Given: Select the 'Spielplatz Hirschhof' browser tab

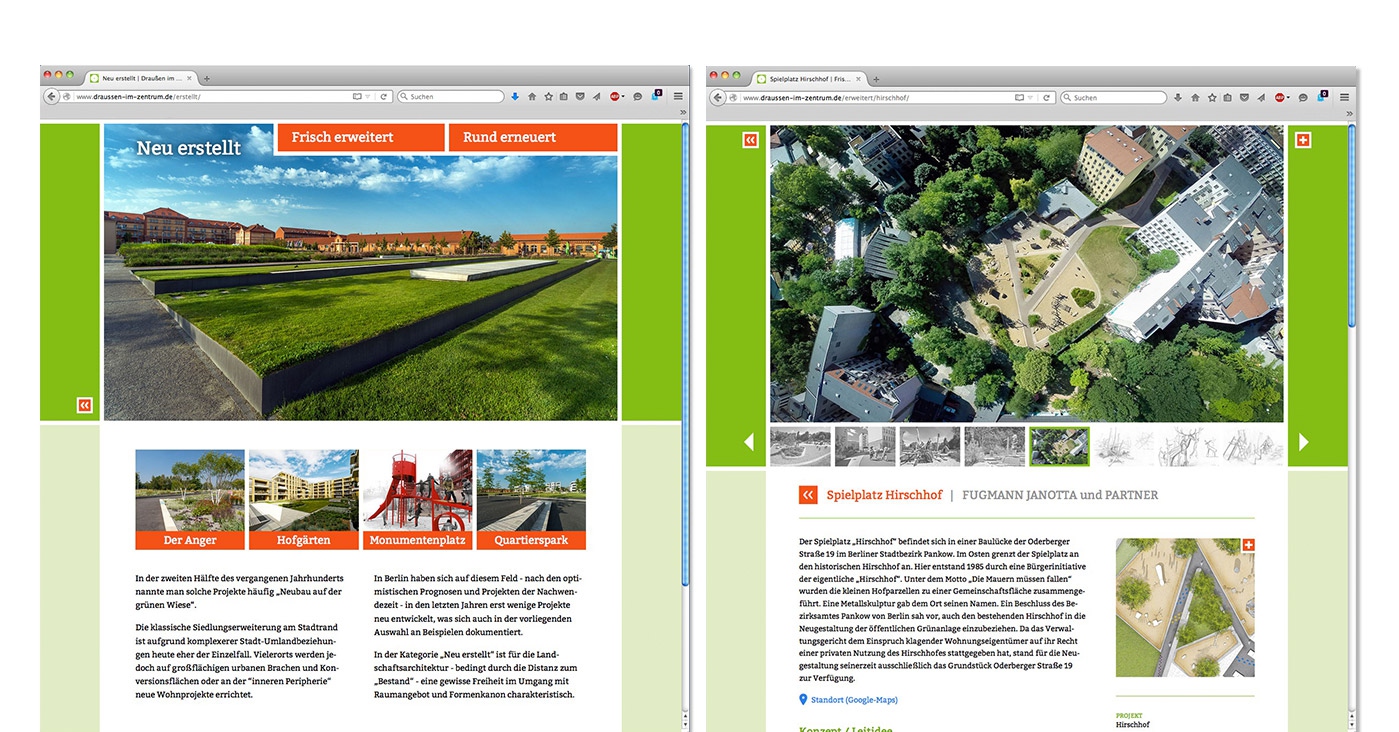Looking at the screenshot, I should coord(809,78).
